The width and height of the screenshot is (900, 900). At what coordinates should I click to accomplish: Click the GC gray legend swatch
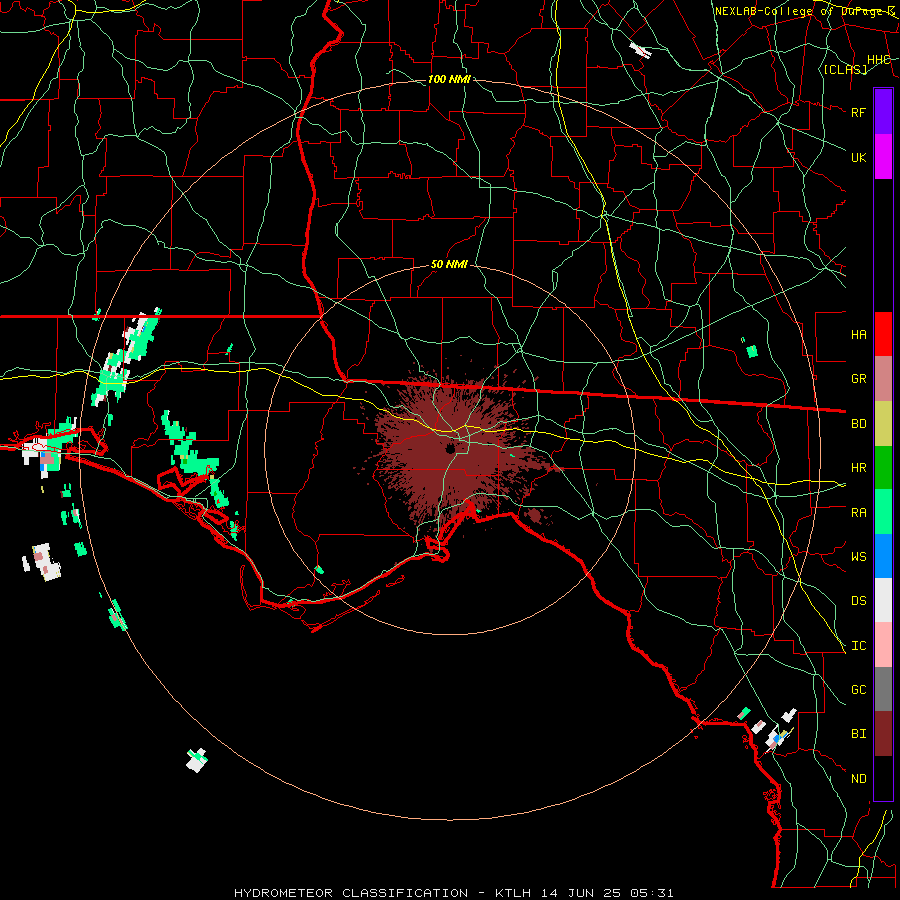click(883, 689)
